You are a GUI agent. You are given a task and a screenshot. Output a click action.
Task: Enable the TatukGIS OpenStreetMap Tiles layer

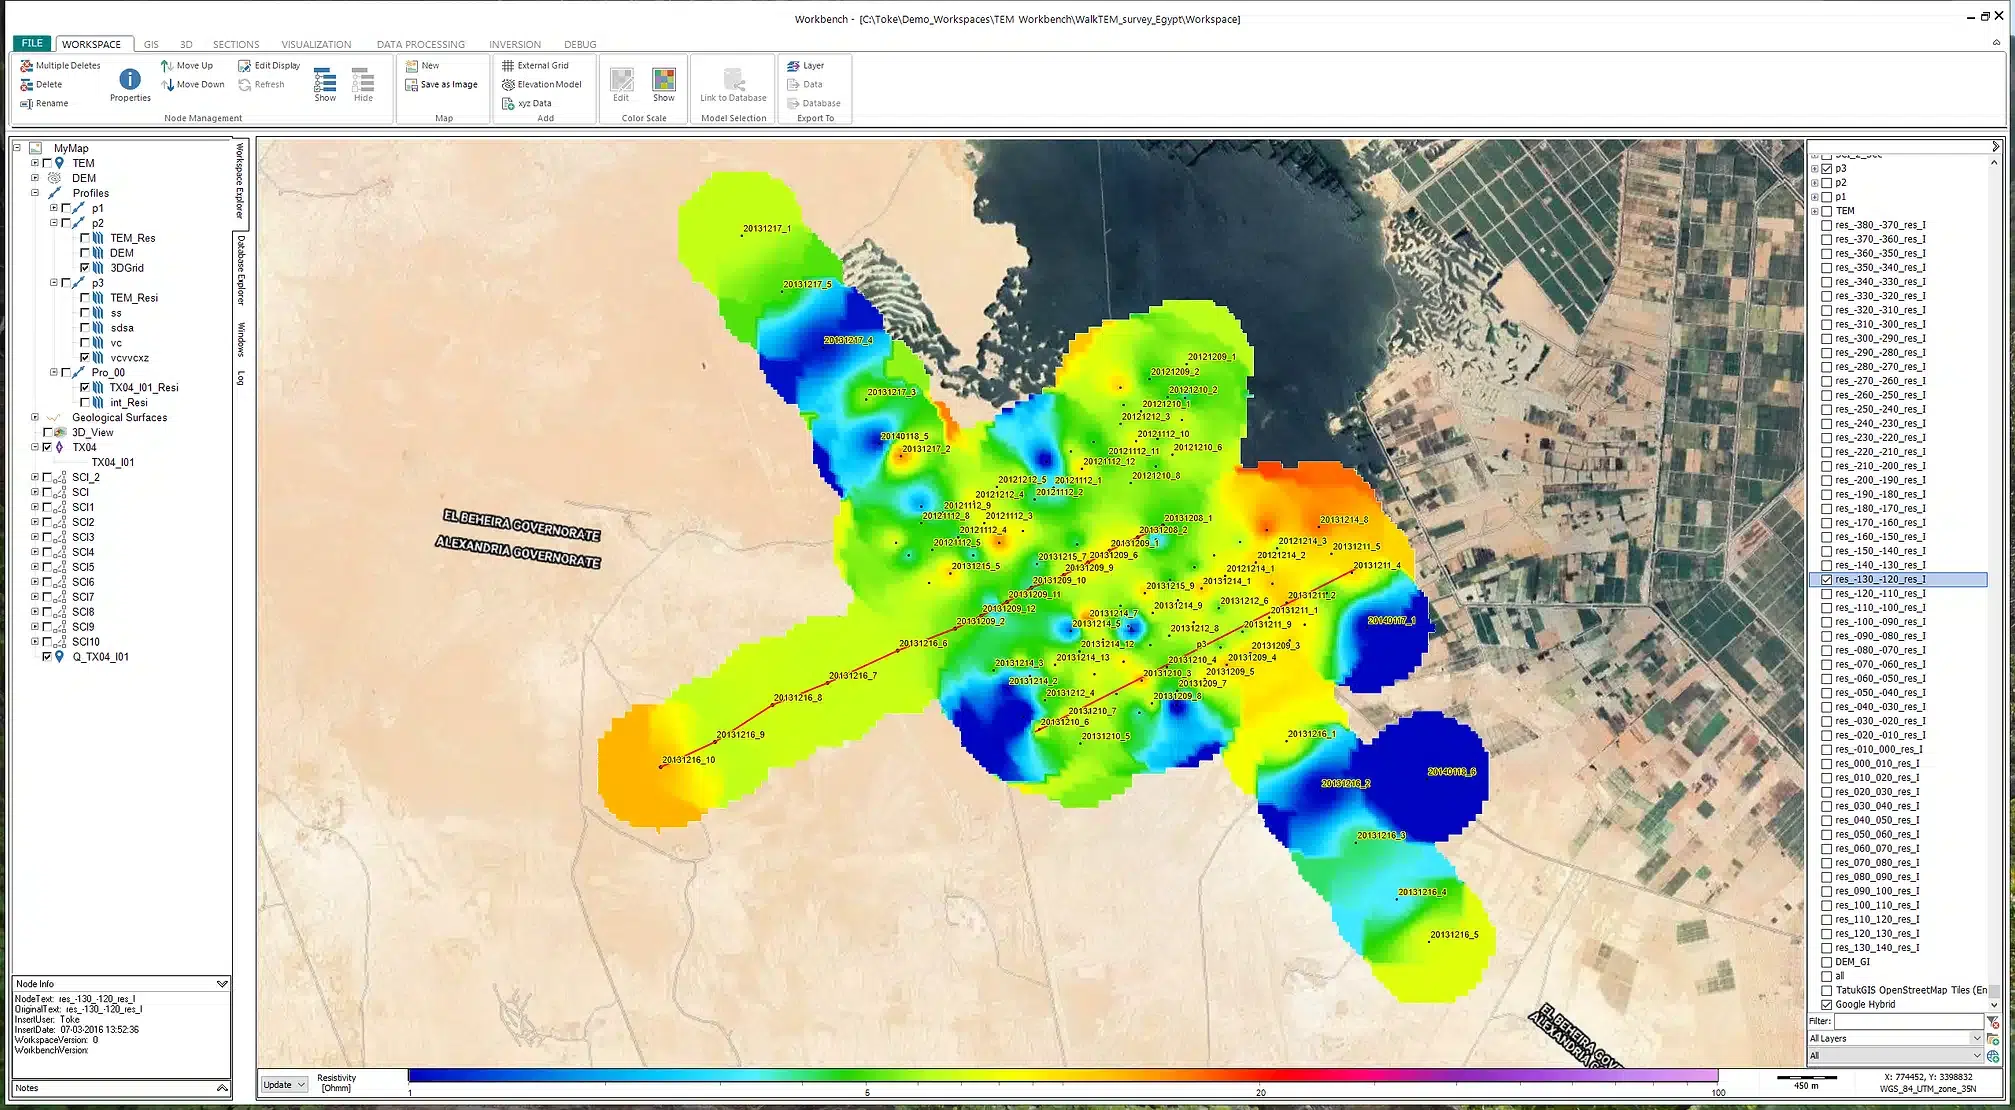coord(1827,991)
